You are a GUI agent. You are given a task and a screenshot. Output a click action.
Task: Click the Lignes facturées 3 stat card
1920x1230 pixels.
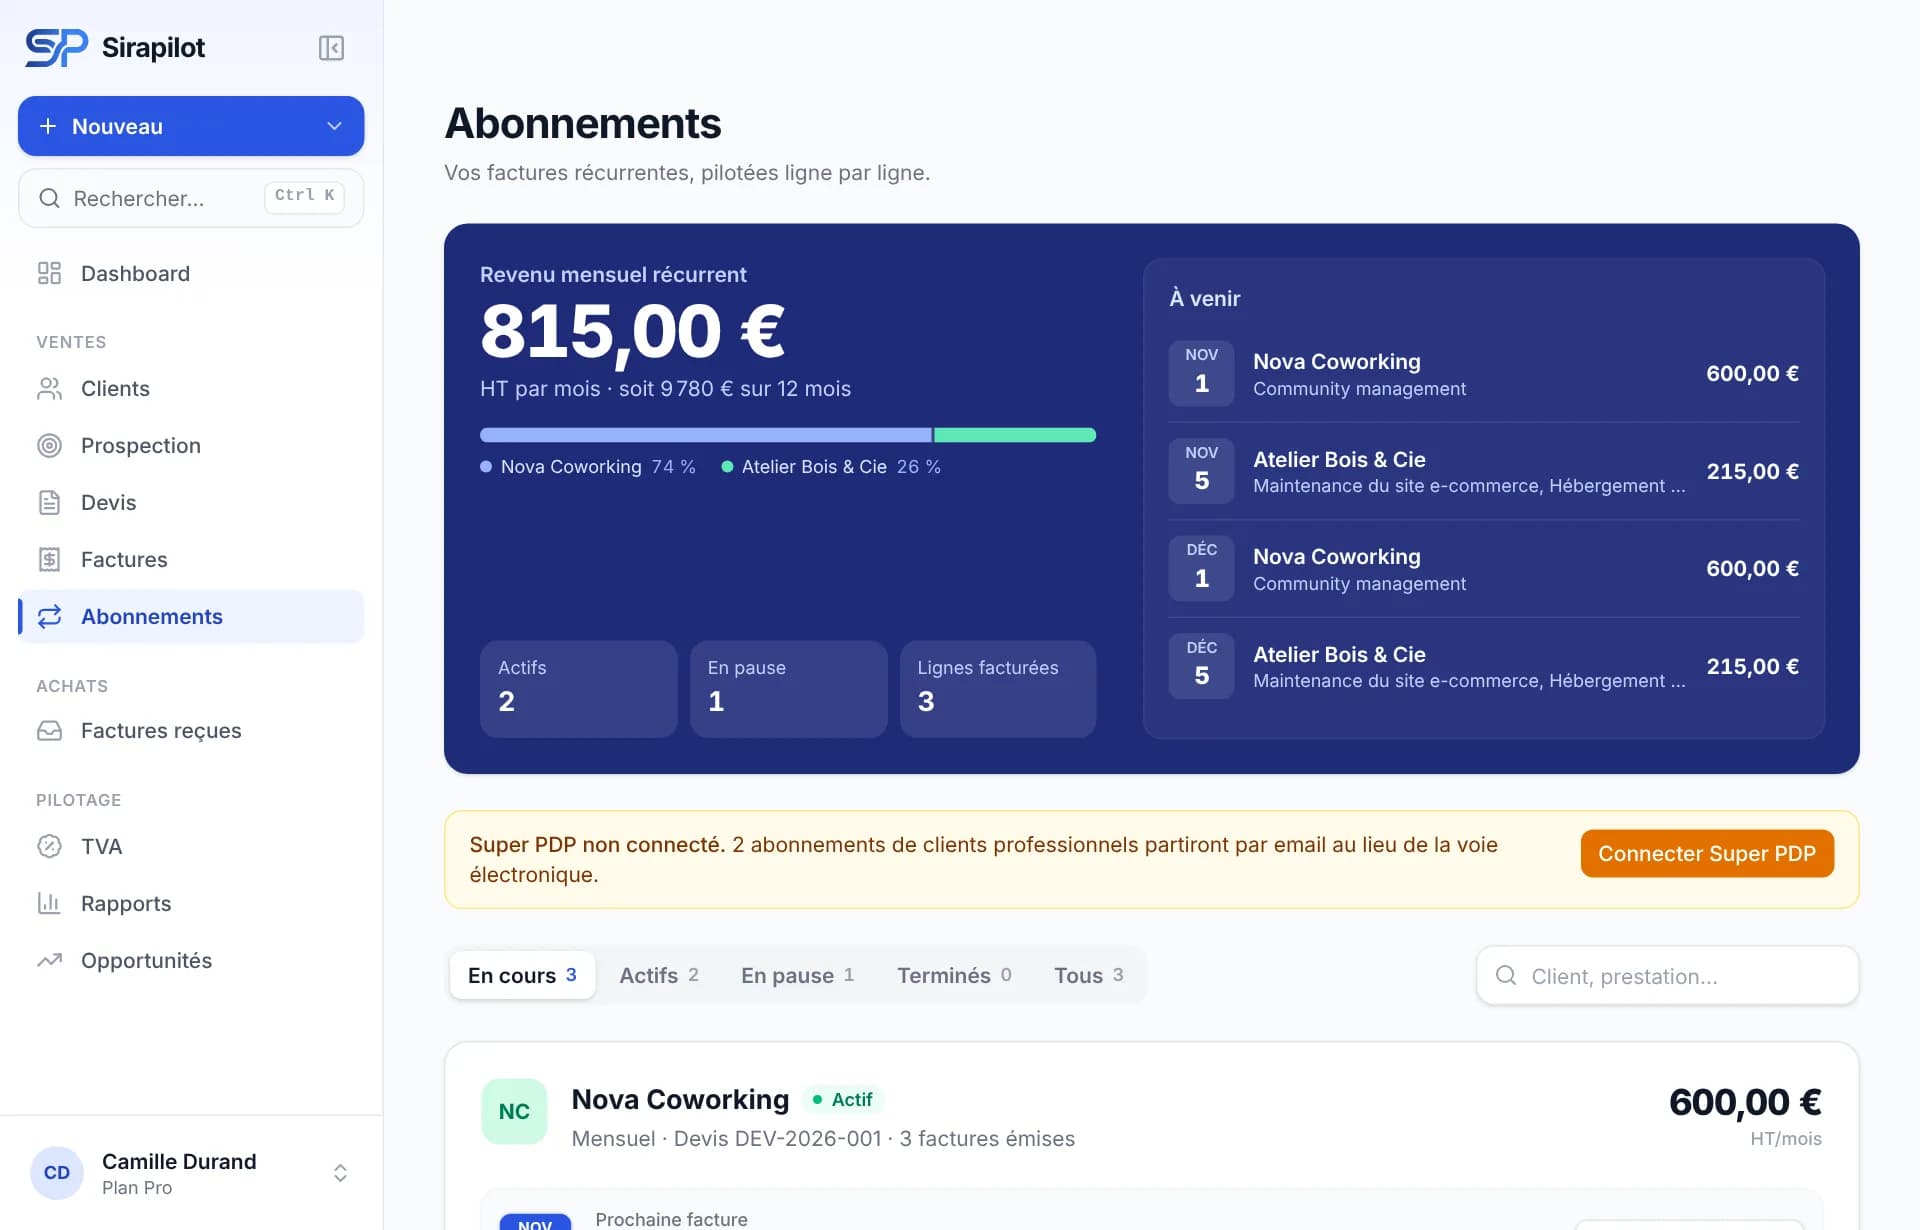point(998,689)
